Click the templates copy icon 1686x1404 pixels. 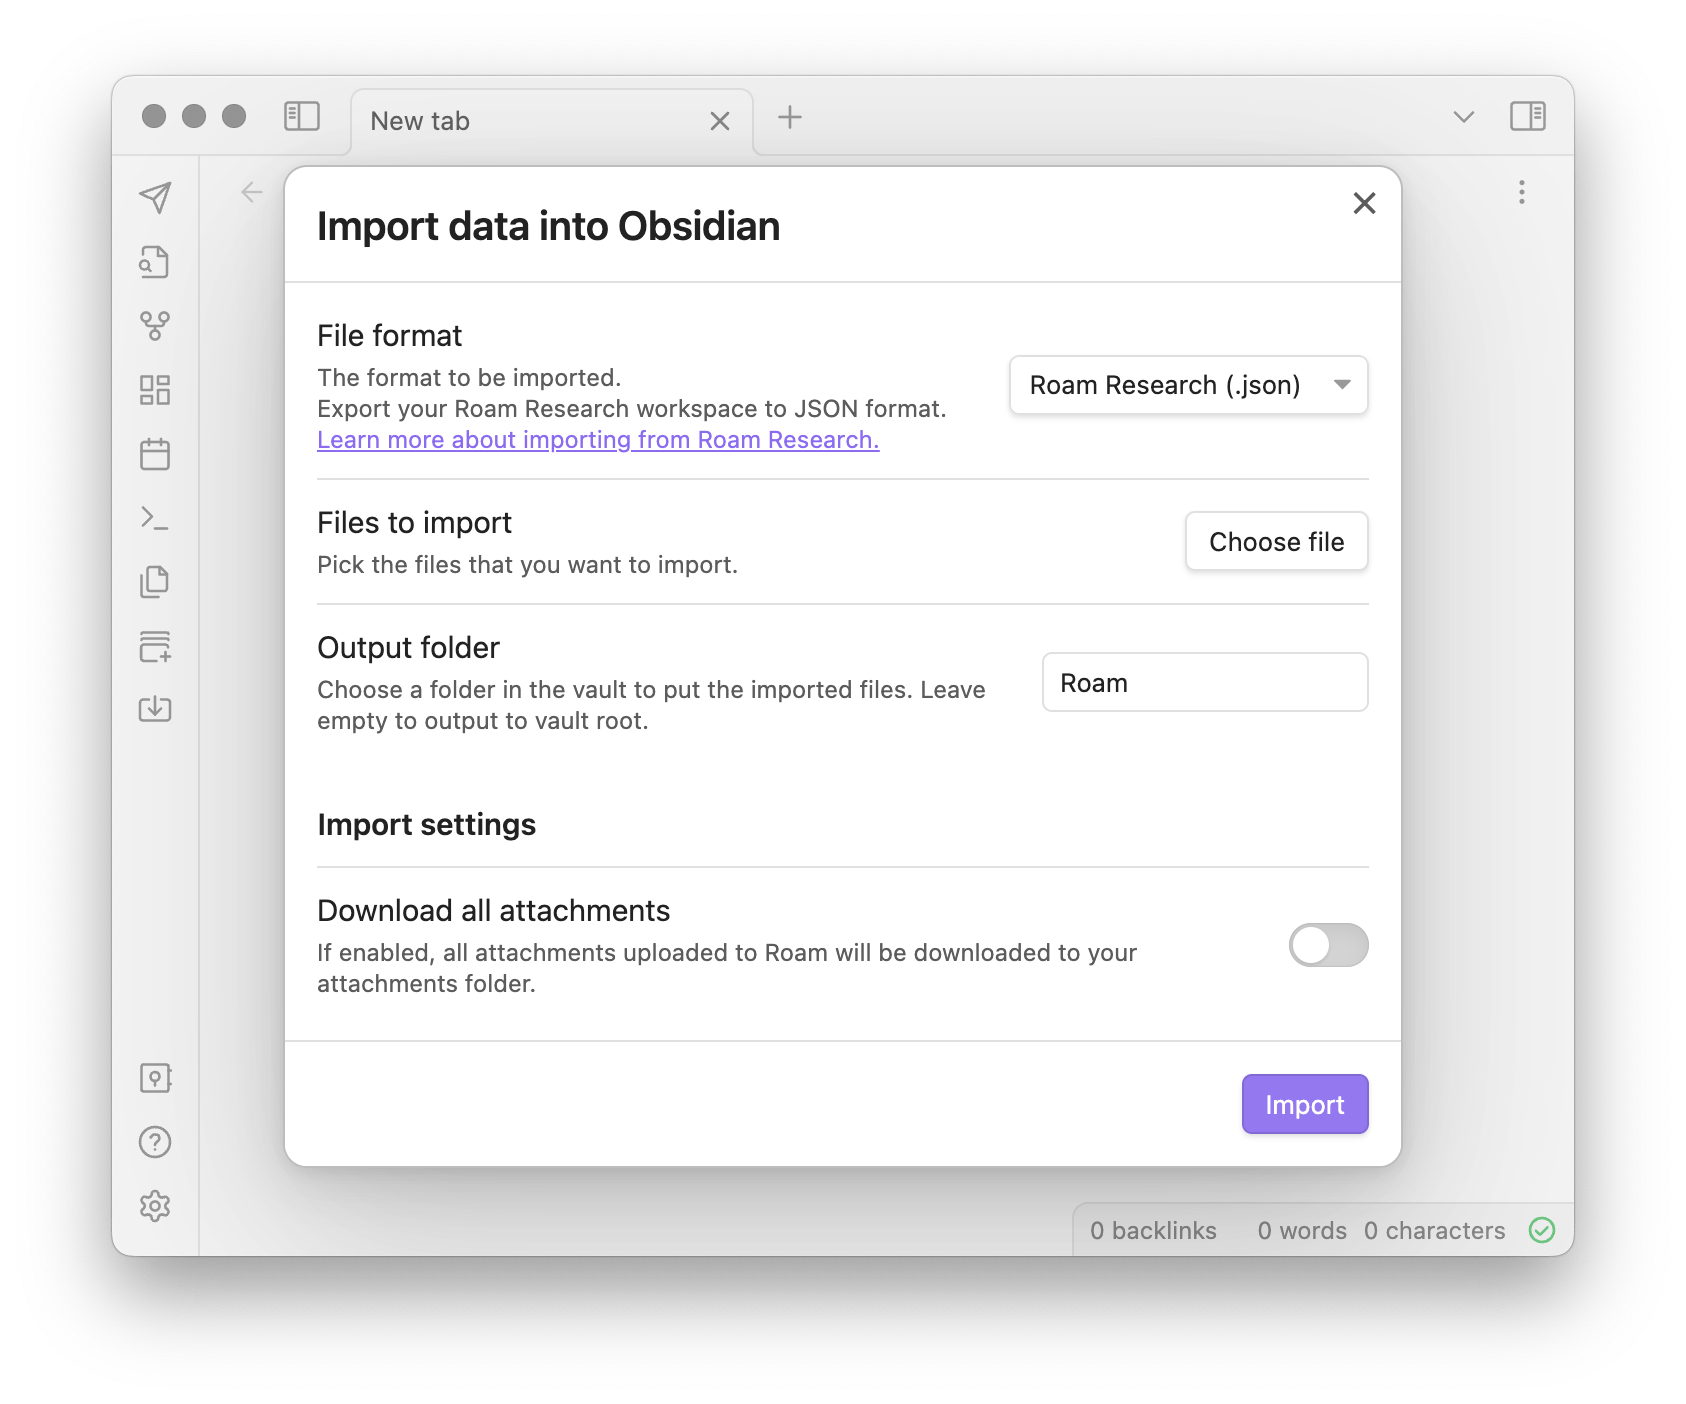pos(155,582)
